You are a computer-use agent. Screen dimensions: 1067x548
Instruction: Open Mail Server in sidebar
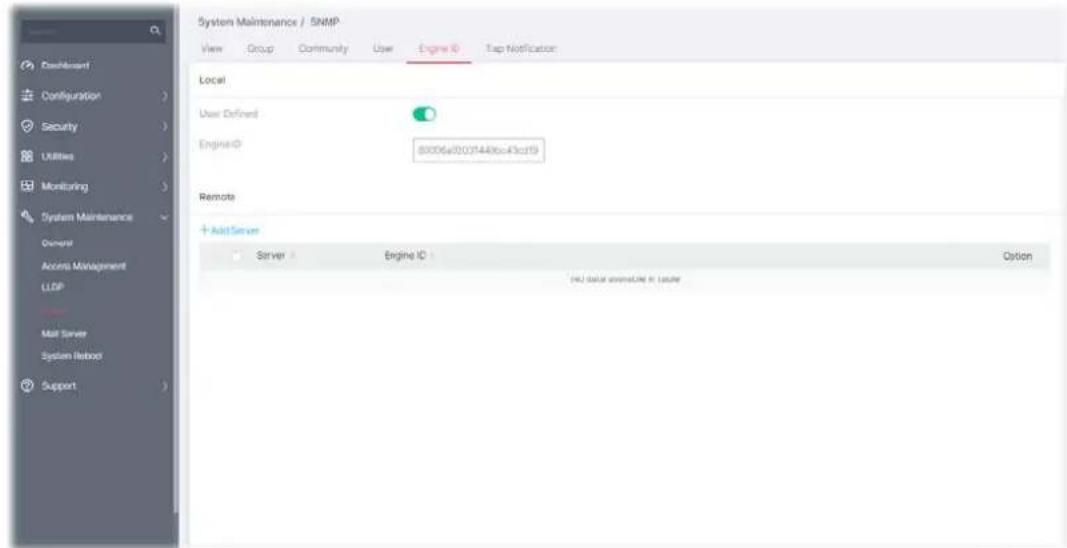[62, 334]
